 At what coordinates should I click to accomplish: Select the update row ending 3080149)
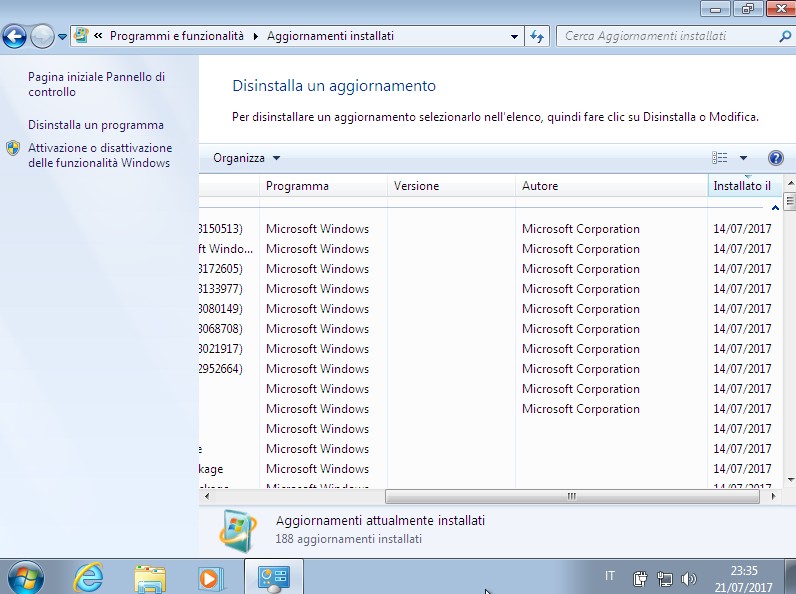pyautogui.click(x=490, y=309)
